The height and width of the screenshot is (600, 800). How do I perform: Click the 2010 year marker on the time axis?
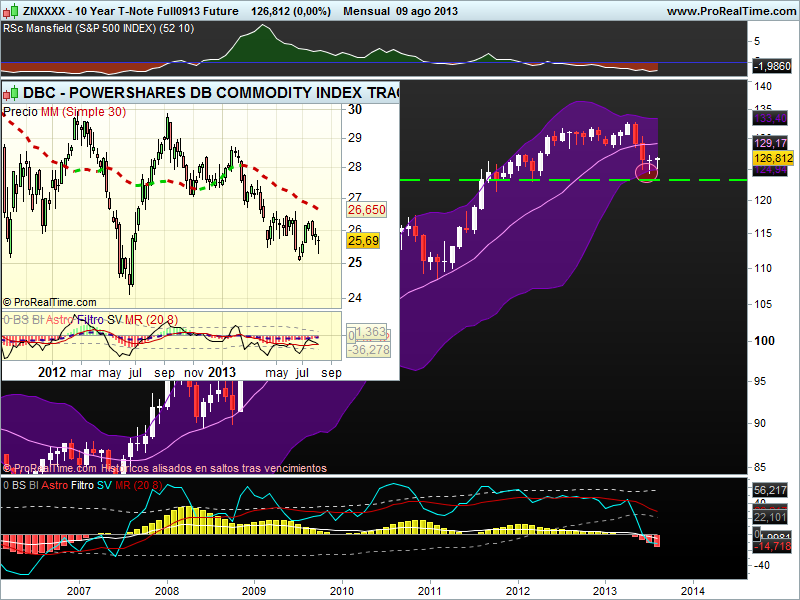[x=342, y=591]
